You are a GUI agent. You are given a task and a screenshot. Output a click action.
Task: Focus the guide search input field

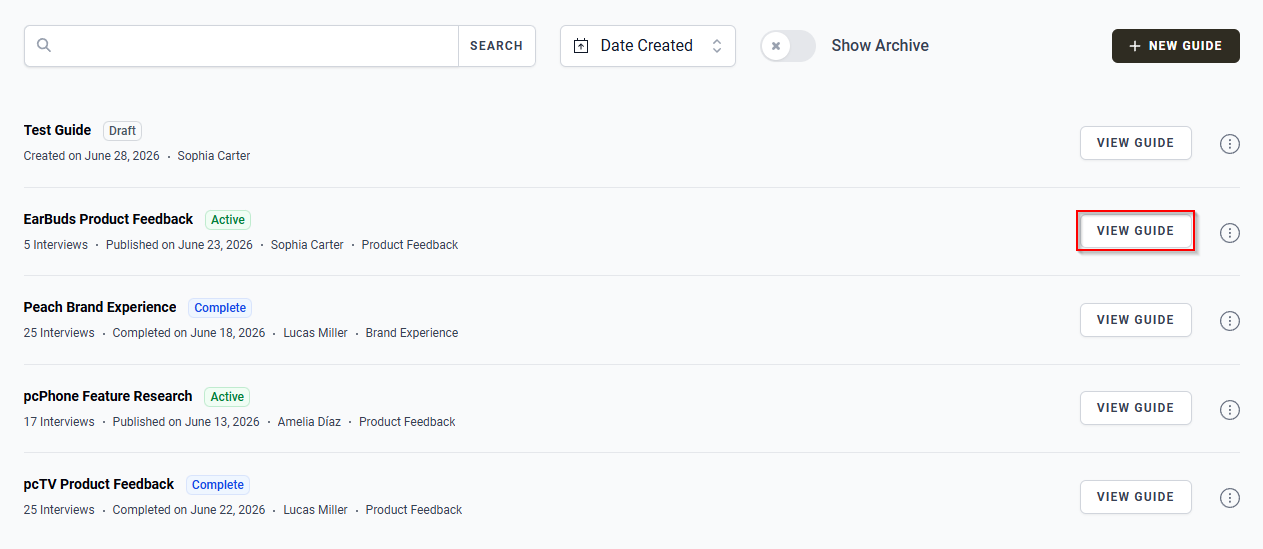[255, 46]
